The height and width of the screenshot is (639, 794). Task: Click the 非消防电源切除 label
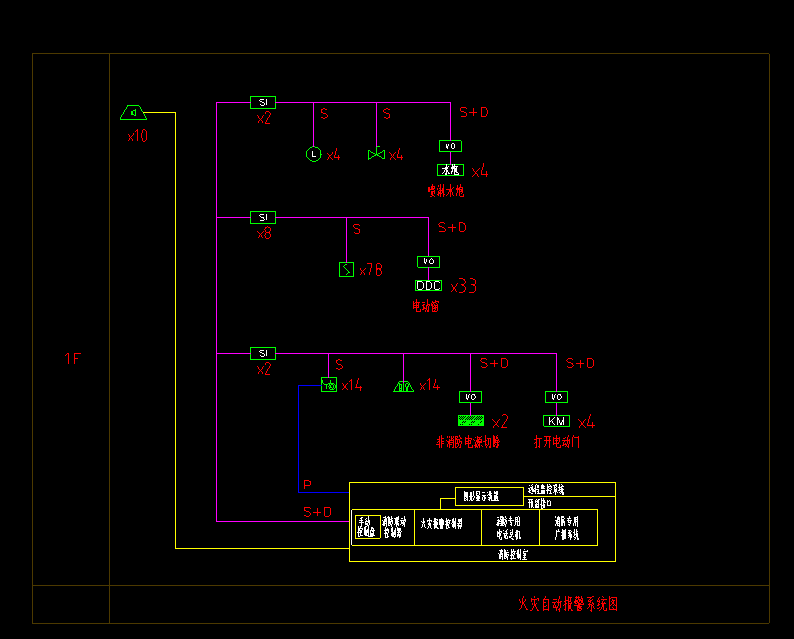point(468,442)
